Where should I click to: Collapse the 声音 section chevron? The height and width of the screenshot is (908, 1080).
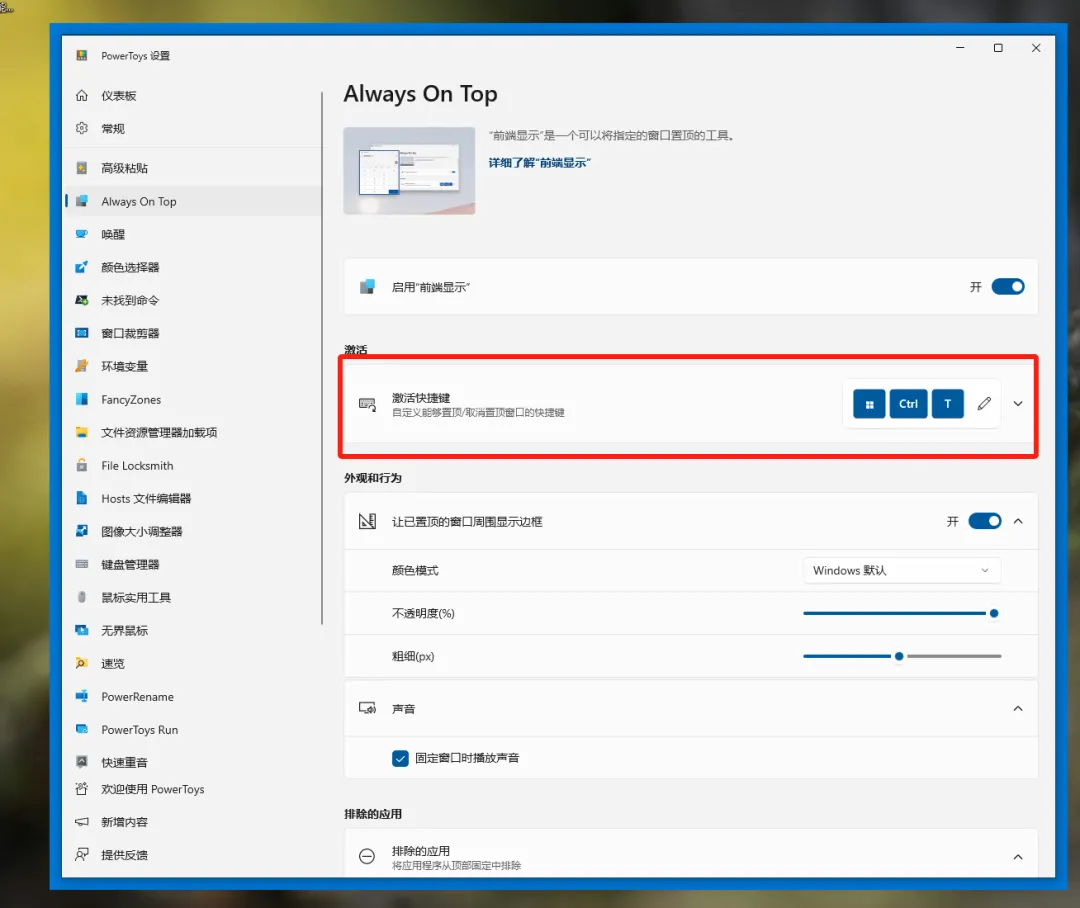(1018, 708)
